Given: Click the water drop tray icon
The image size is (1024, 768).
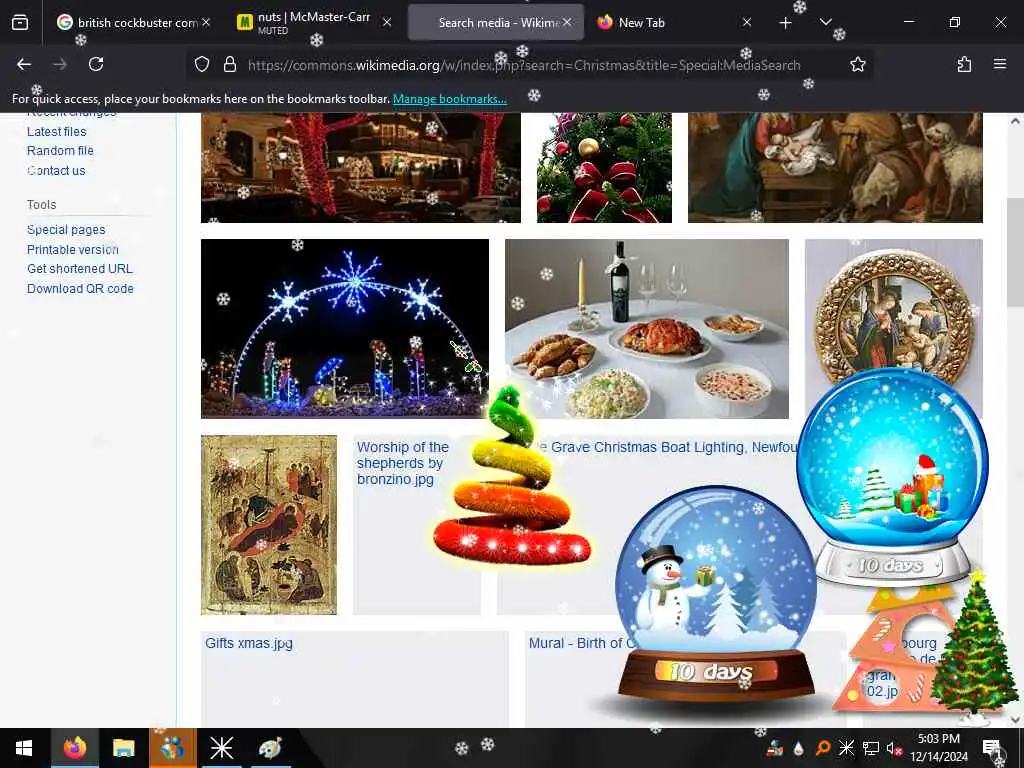Looking at the screenshot, I should 799,748.
